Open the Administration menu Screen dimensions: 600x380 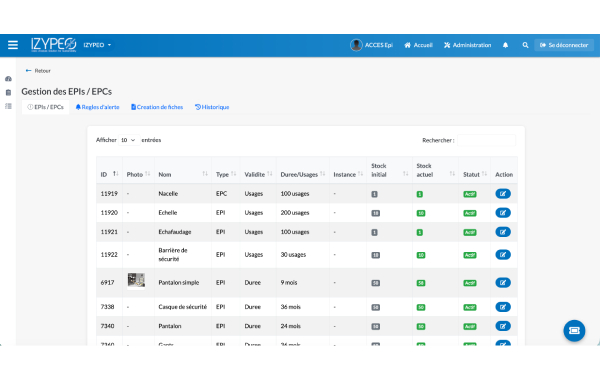[467, 45]
